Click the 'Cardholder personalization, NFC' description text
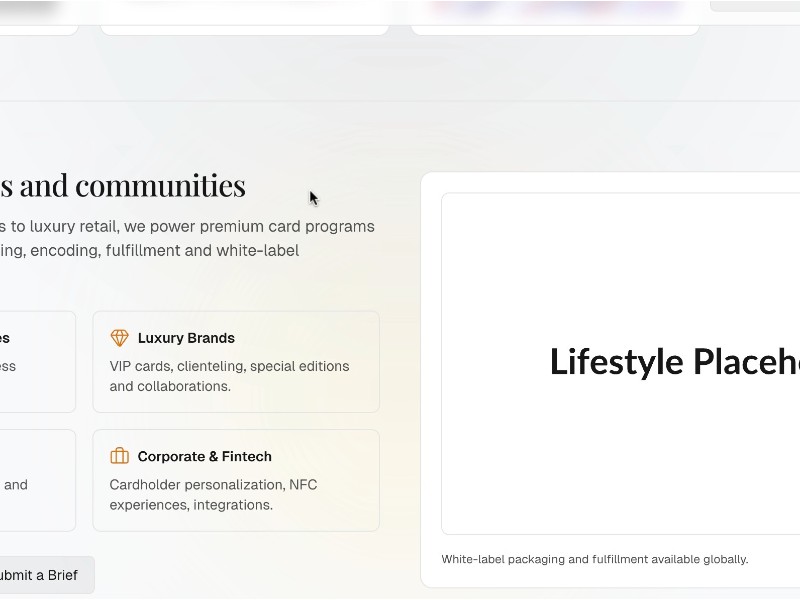The width and height of the screenshot is (800, 600). 213,494
